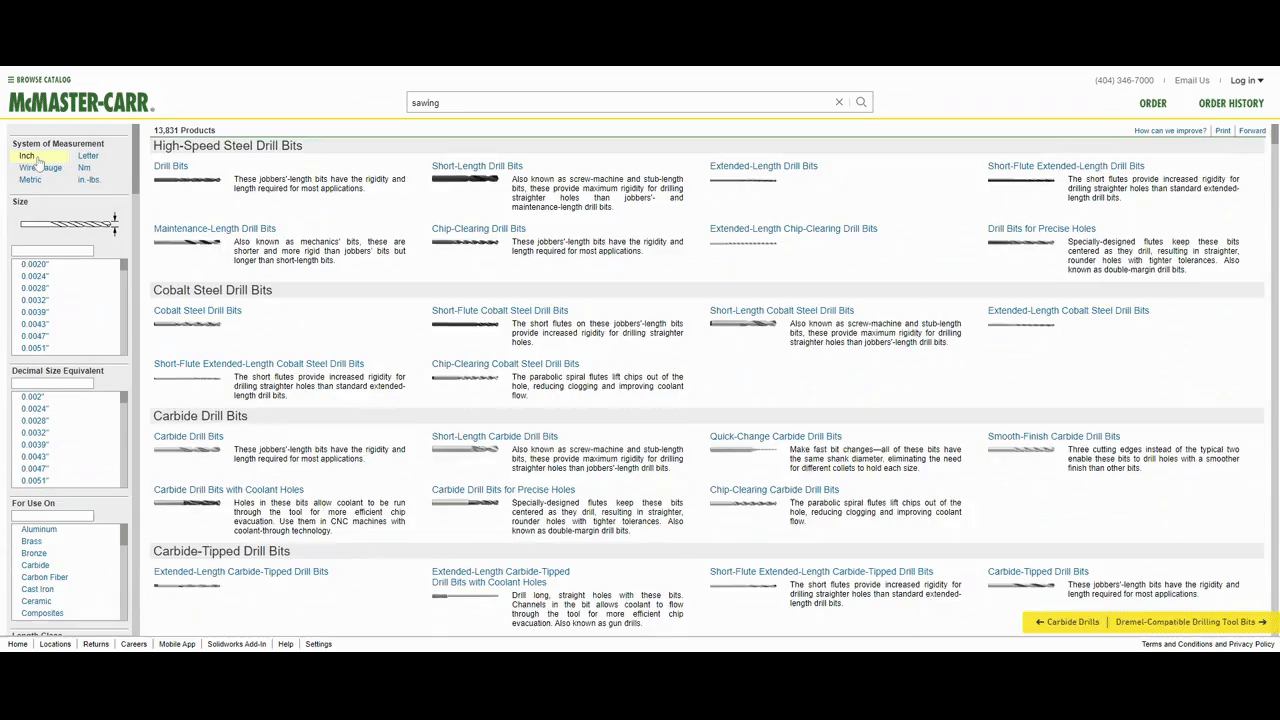
Task: Open the Carbide-Tipped Drill Bits thumbnail image
Action: click(1021, 585)
